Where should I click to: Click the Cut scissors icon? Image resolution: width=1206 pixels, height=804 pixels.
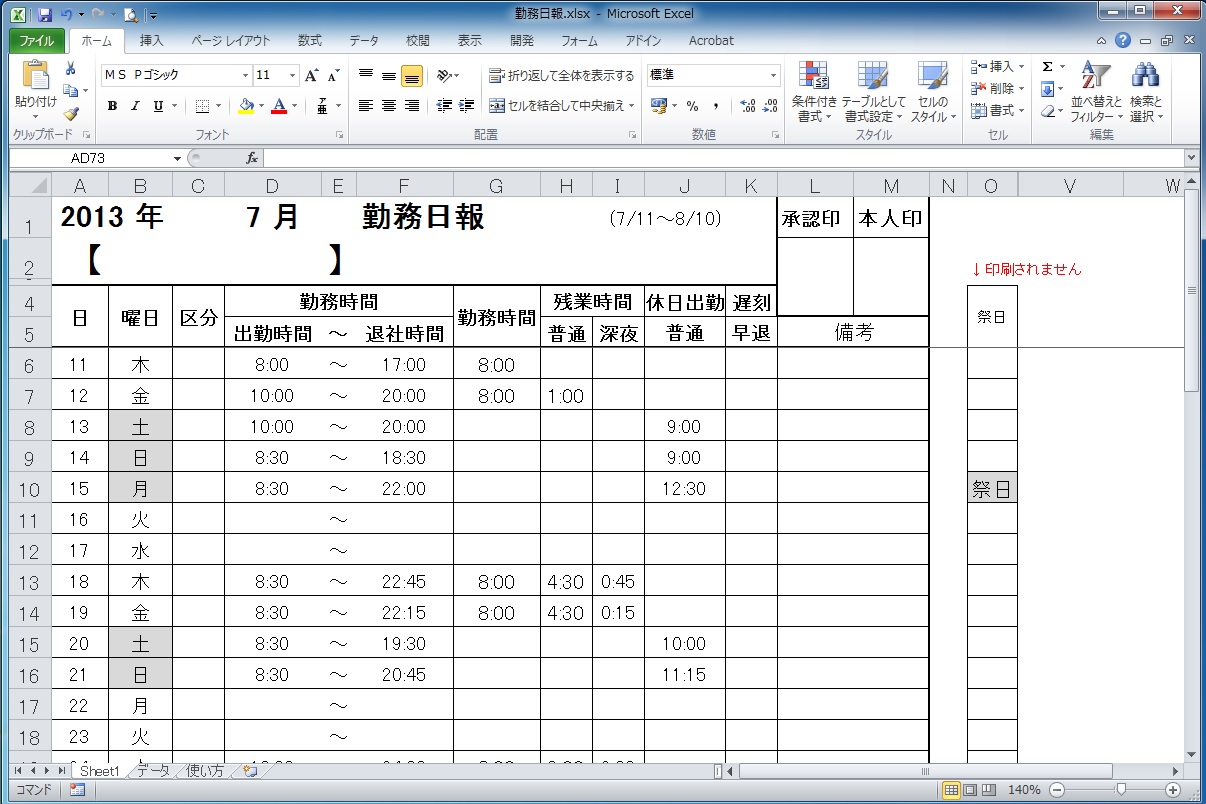pos(70,69)
